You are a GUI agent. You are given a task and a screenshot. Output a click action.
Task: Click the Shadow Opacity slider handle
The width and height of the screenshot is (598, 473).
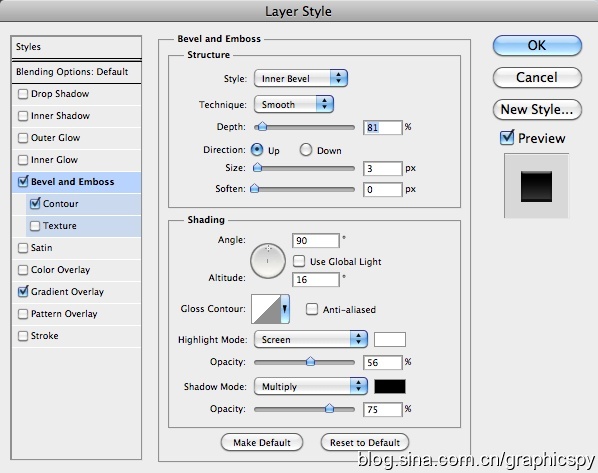[329, 409]
